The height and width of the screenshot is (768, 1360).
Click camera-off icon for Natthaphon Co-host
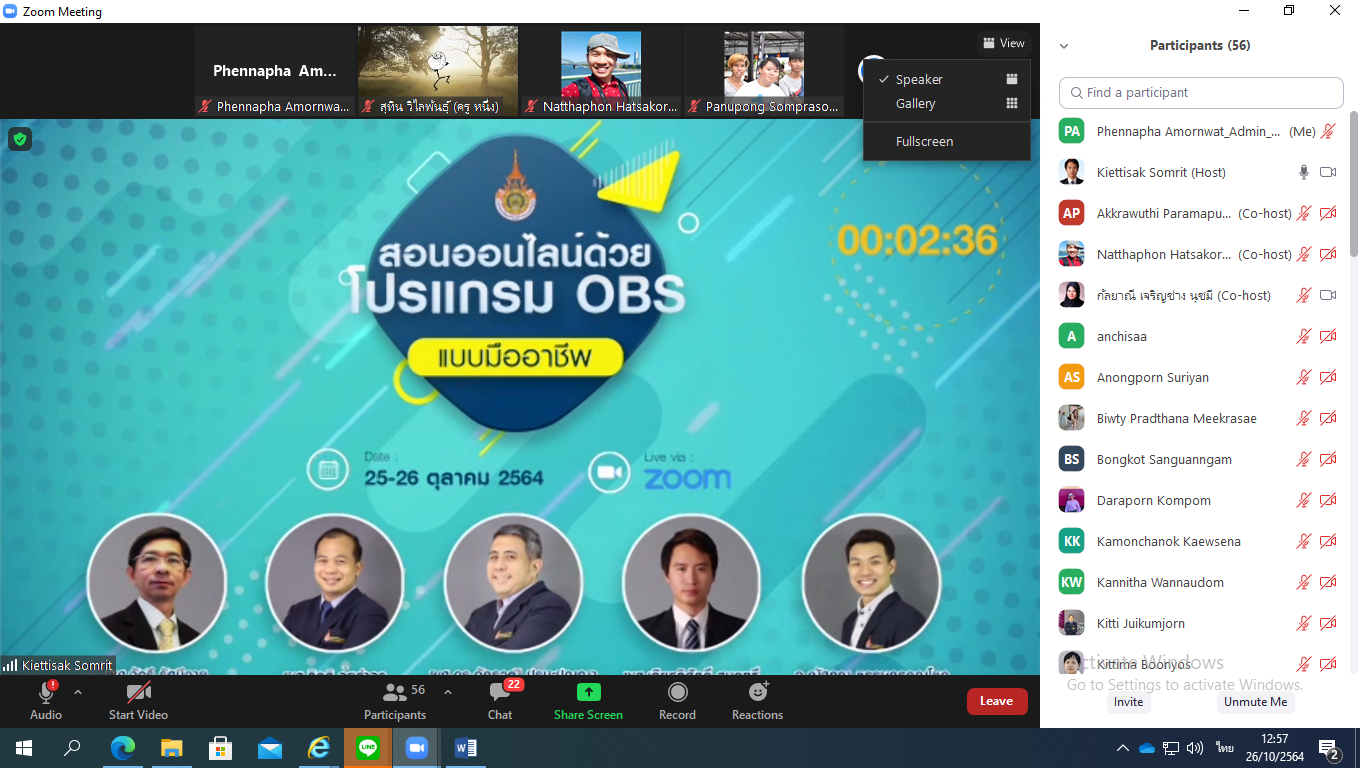click(x=1328, y=254)
